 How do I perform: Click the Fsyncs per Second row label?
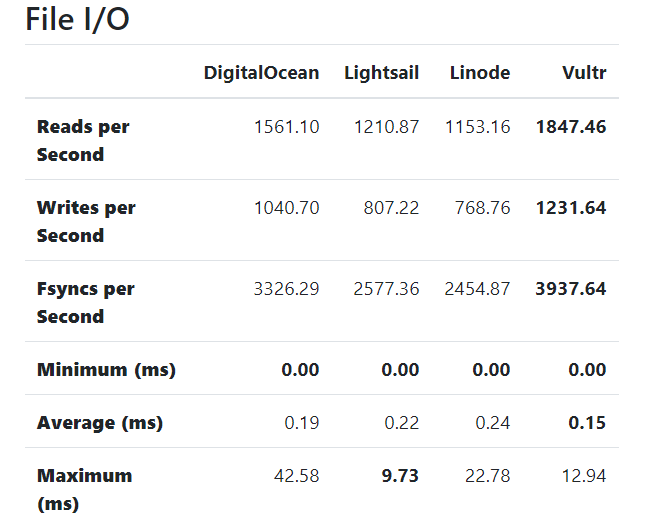pyautogui.click(x=85, y=302)
